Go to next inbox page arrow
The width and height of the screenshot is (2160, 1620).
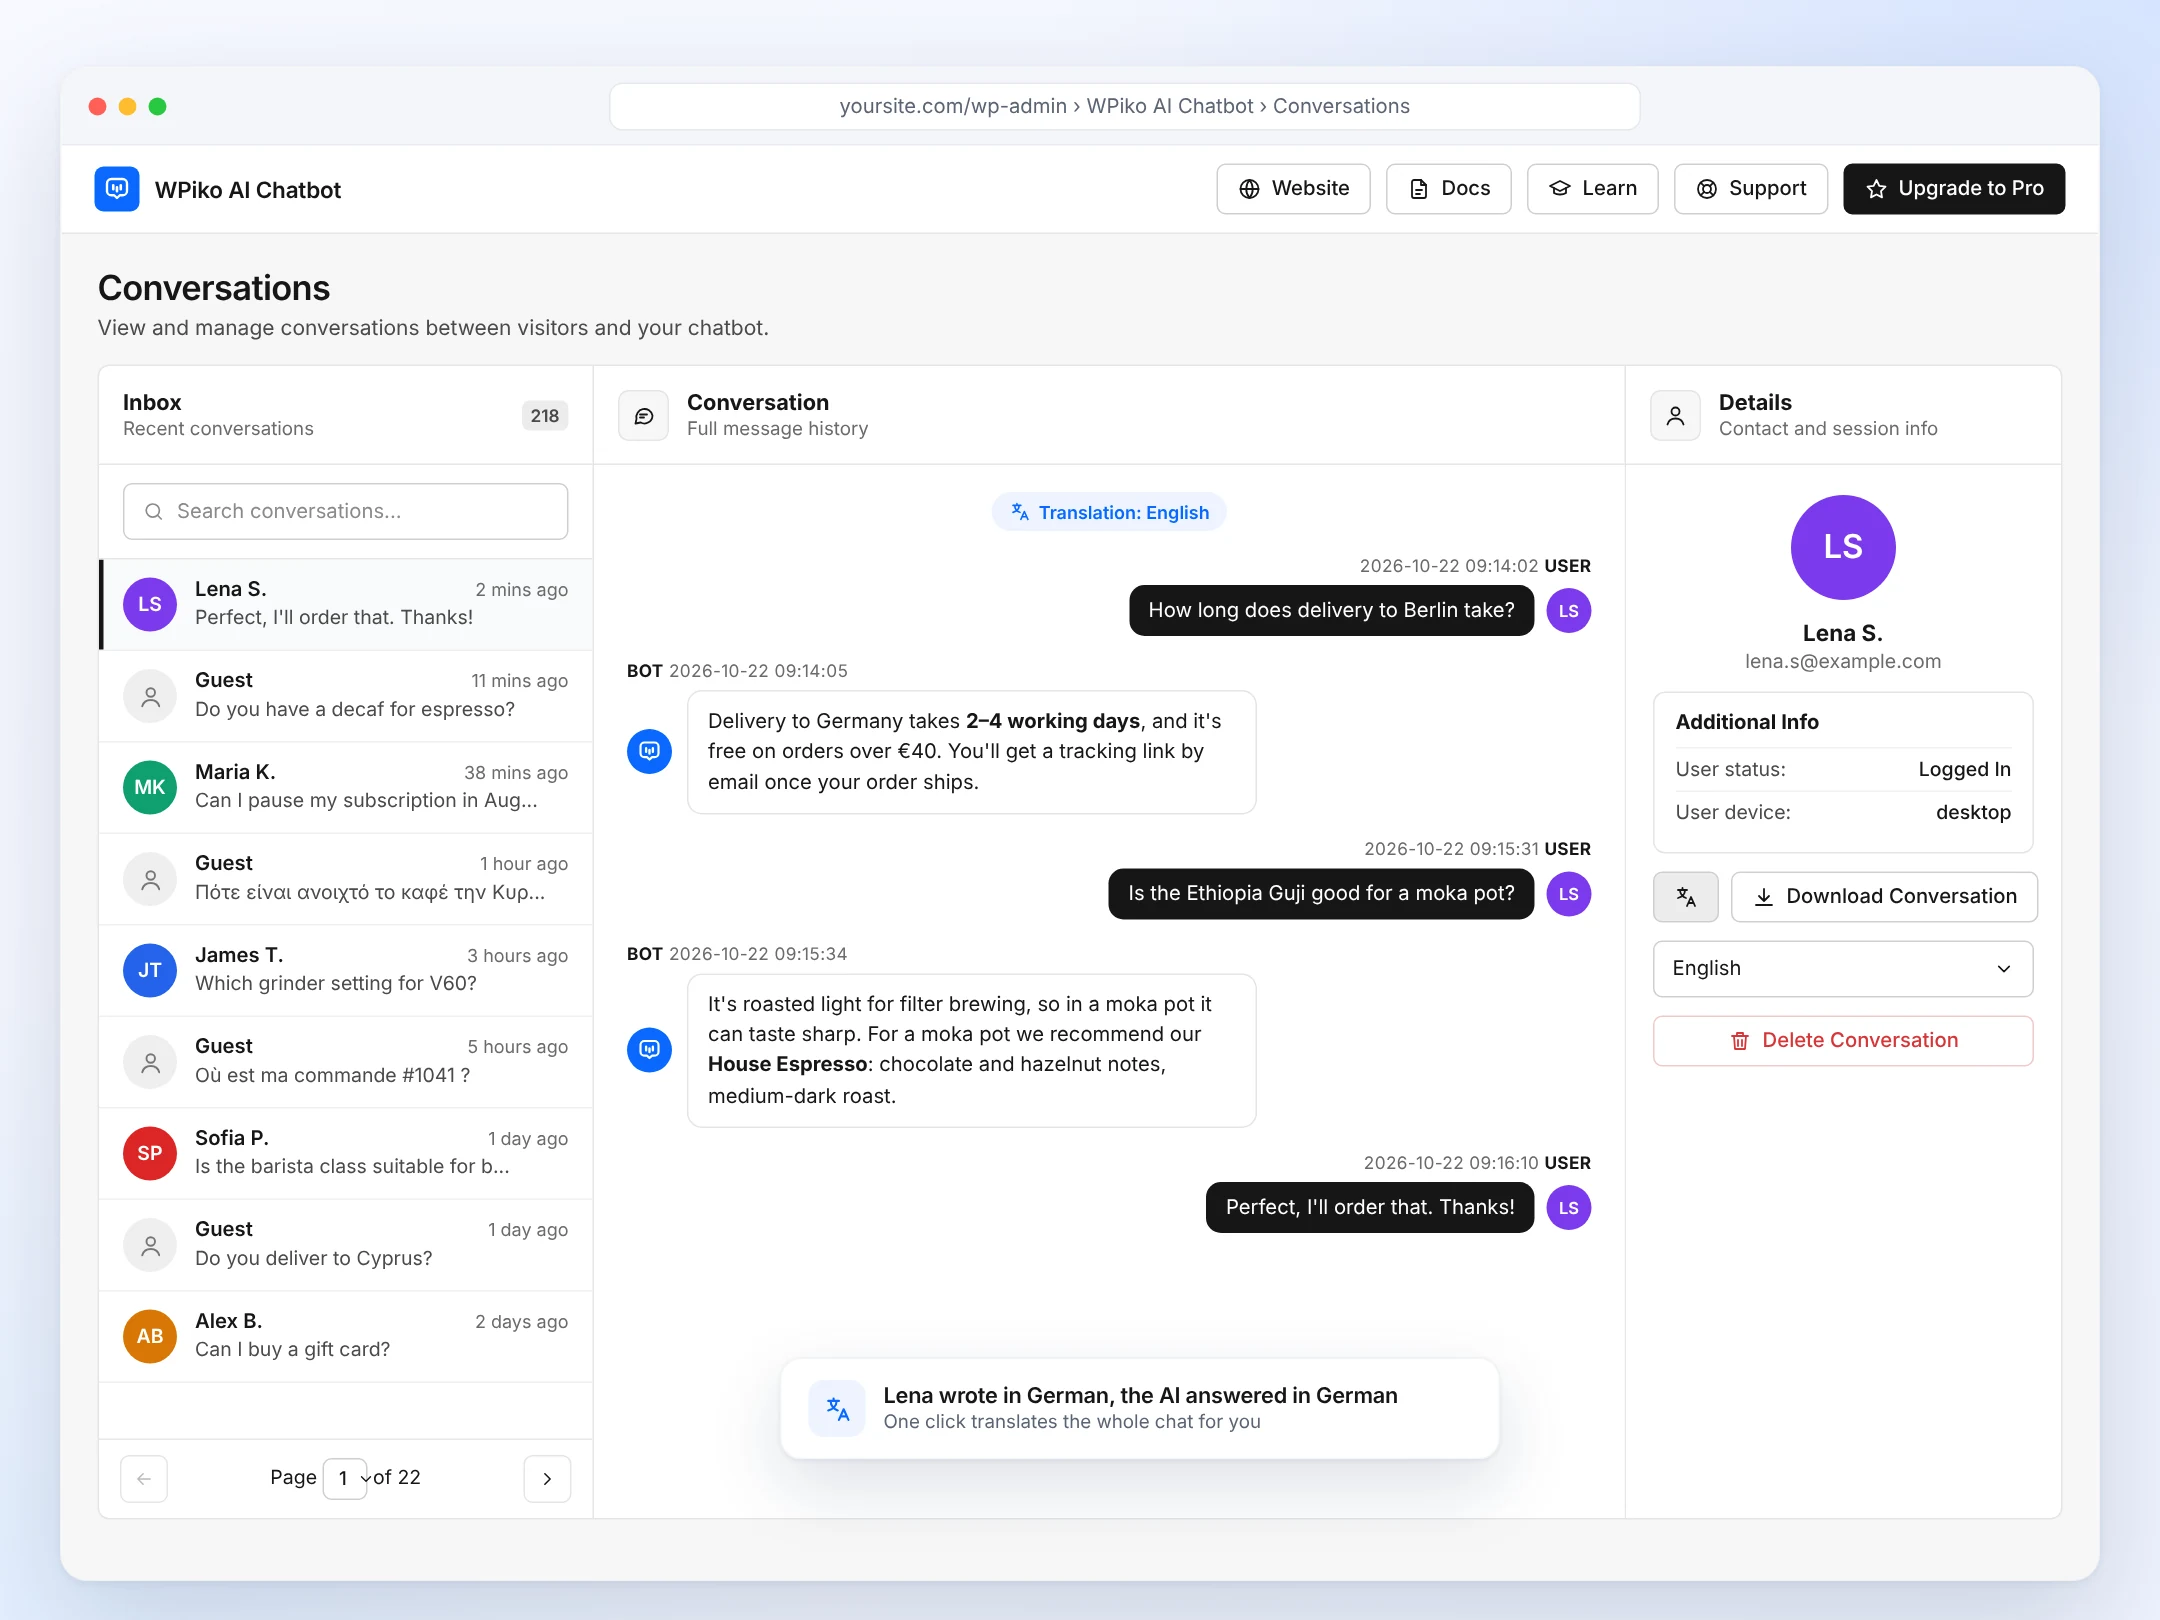pos(547,1479)
